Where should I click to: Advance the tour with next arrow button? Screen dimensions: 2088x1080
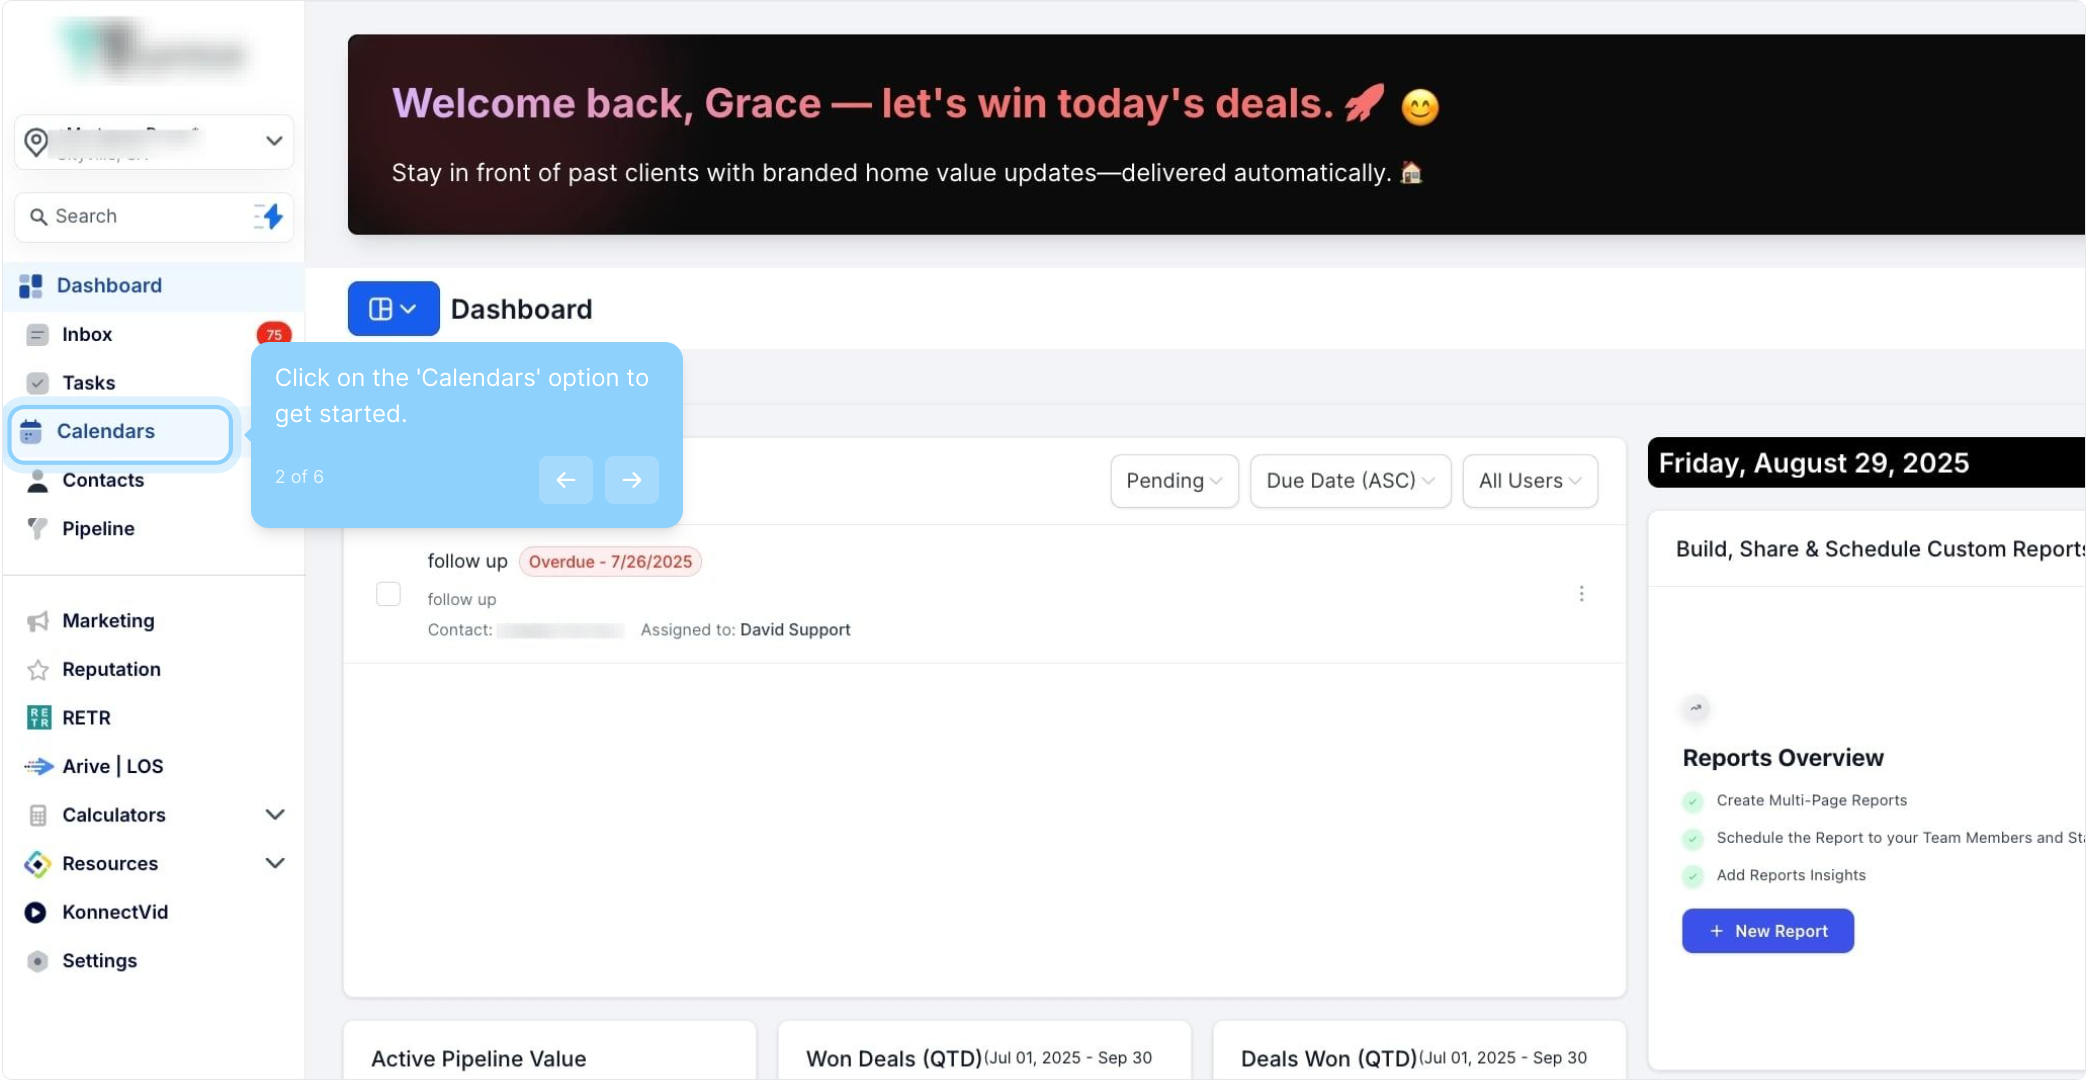pyautogui.click(x=631, y=480)
